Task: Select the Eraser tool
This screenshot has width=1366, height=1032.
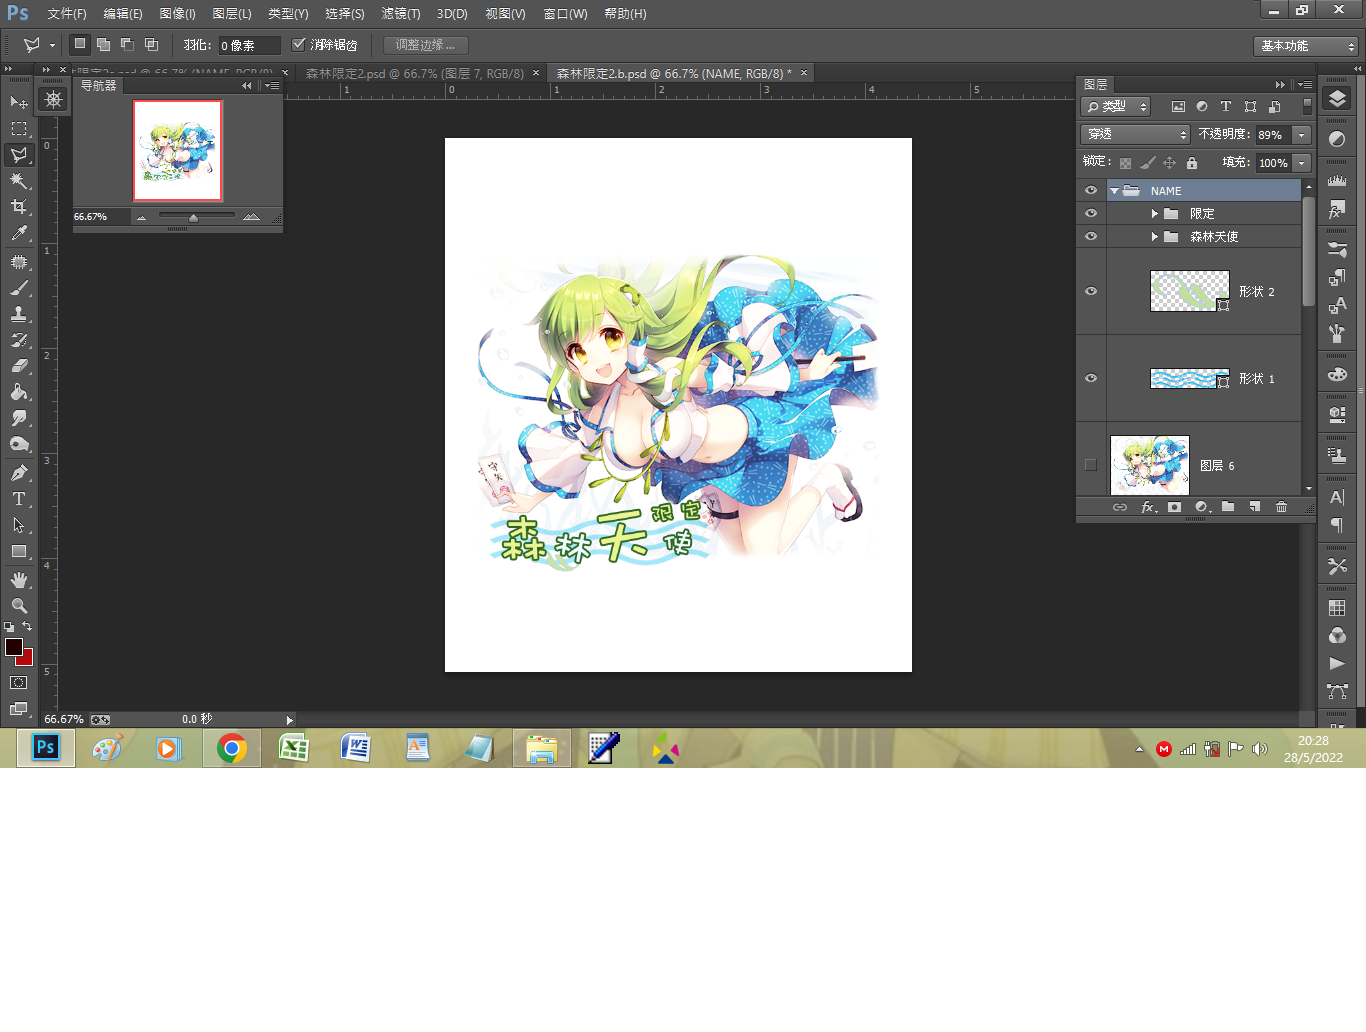Action: point(19,366)
